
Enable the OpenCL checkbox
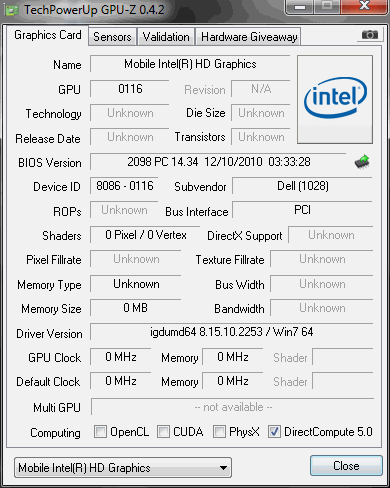pos(100,432)
